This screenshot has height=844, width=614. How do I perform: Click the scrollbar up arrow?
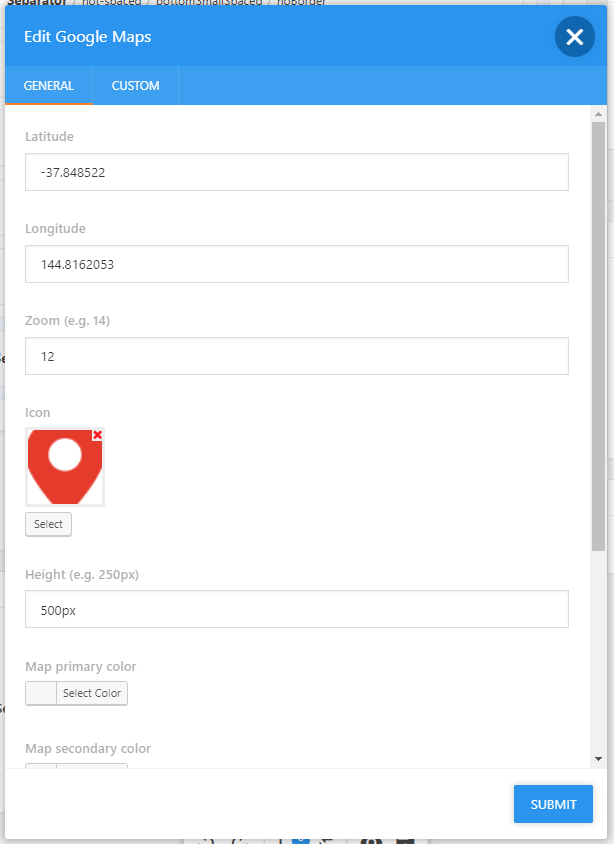(598, 114)
